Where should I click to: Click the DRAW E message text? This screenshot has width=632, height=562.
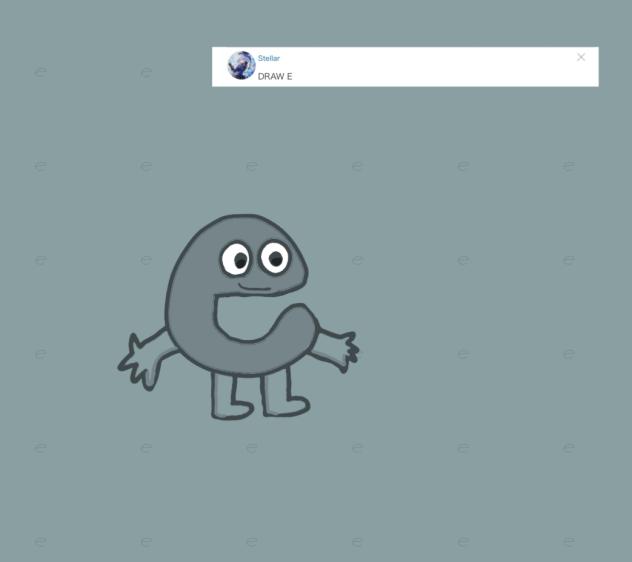[275, 76]
